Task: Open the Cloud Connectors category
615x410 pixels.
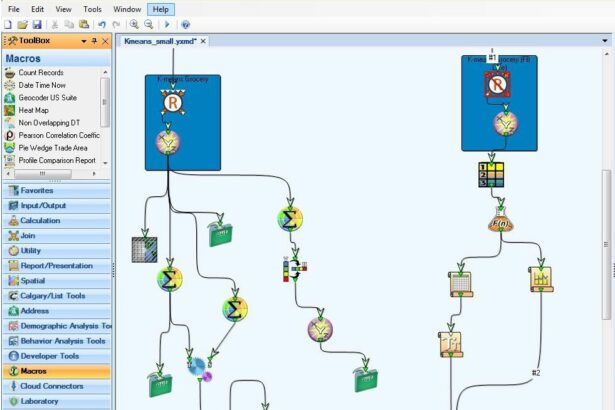Action: click(x=52, y=386)
